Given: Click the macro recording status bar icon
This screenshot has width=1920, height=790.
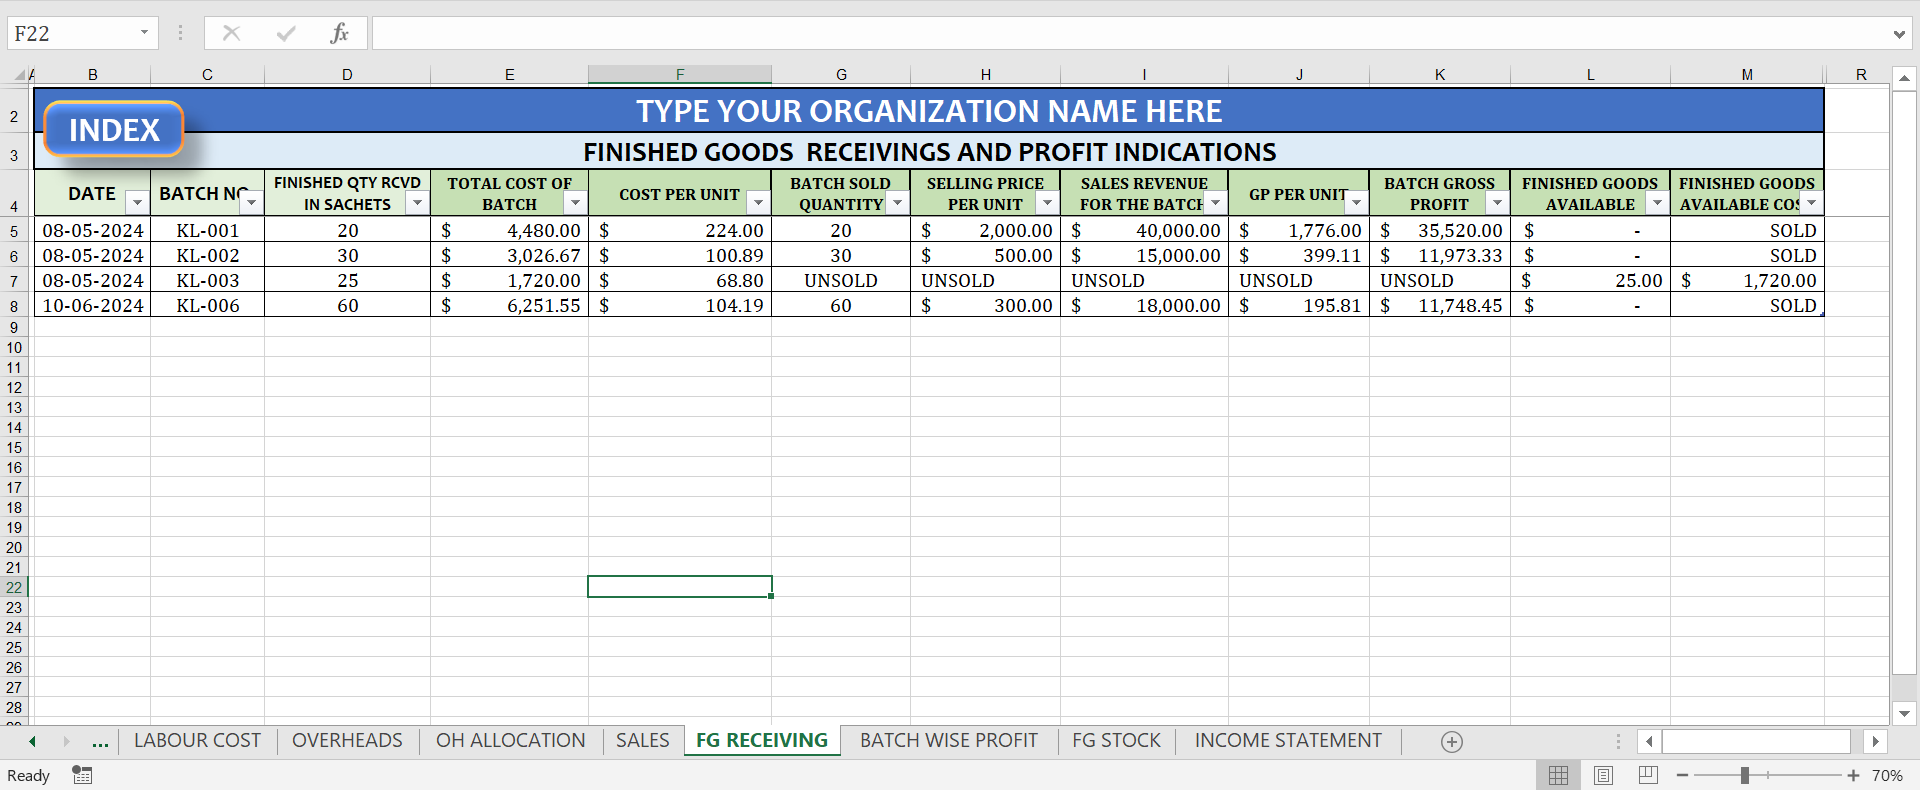Looking at the screenshot, I should [x=82, y=775].
